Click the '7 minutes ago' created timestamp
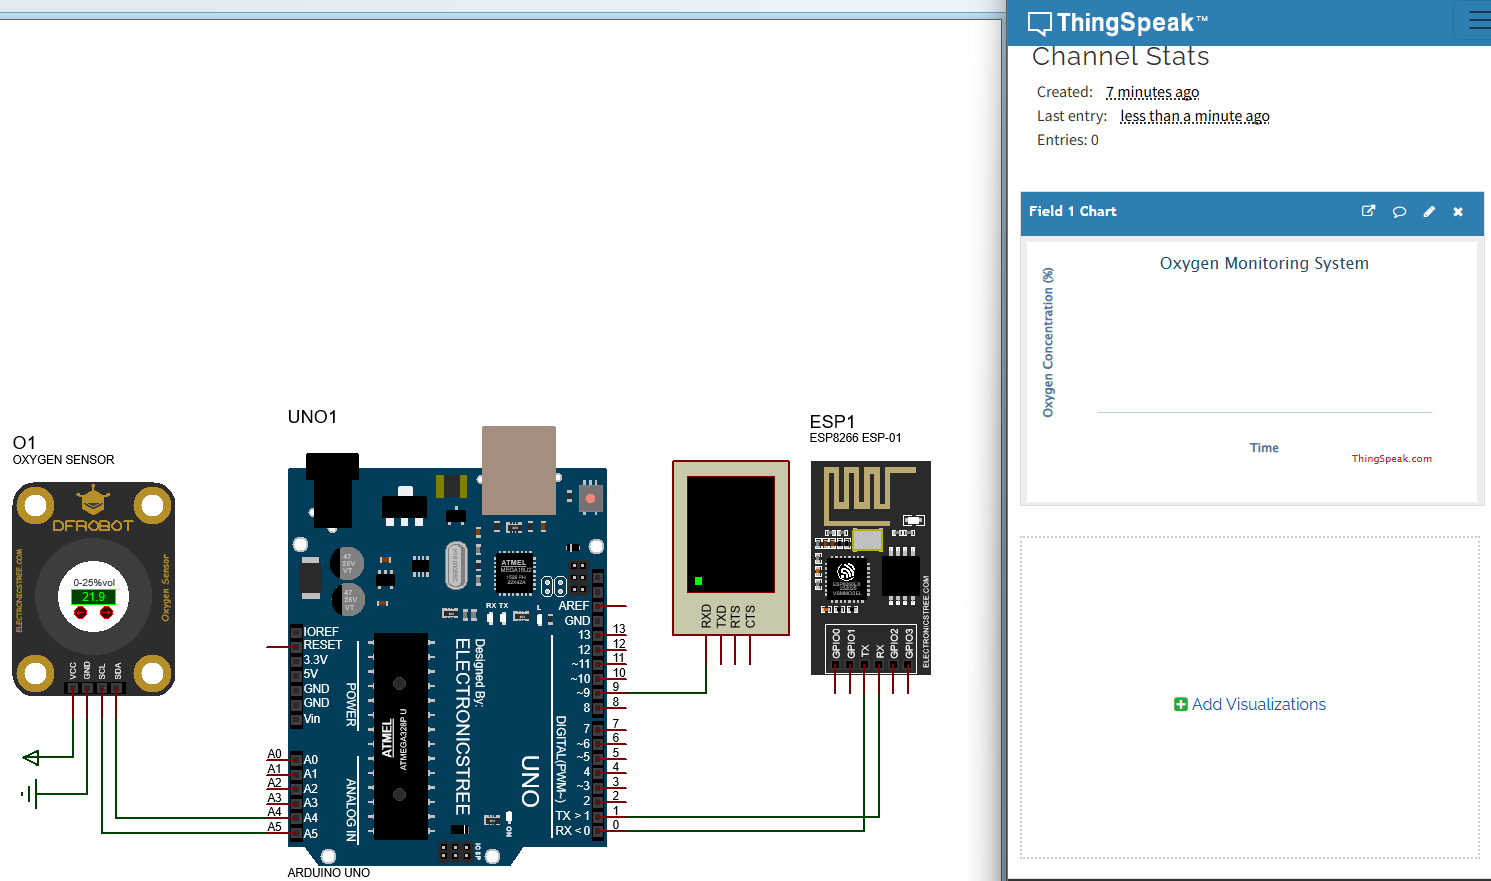 1152,92
